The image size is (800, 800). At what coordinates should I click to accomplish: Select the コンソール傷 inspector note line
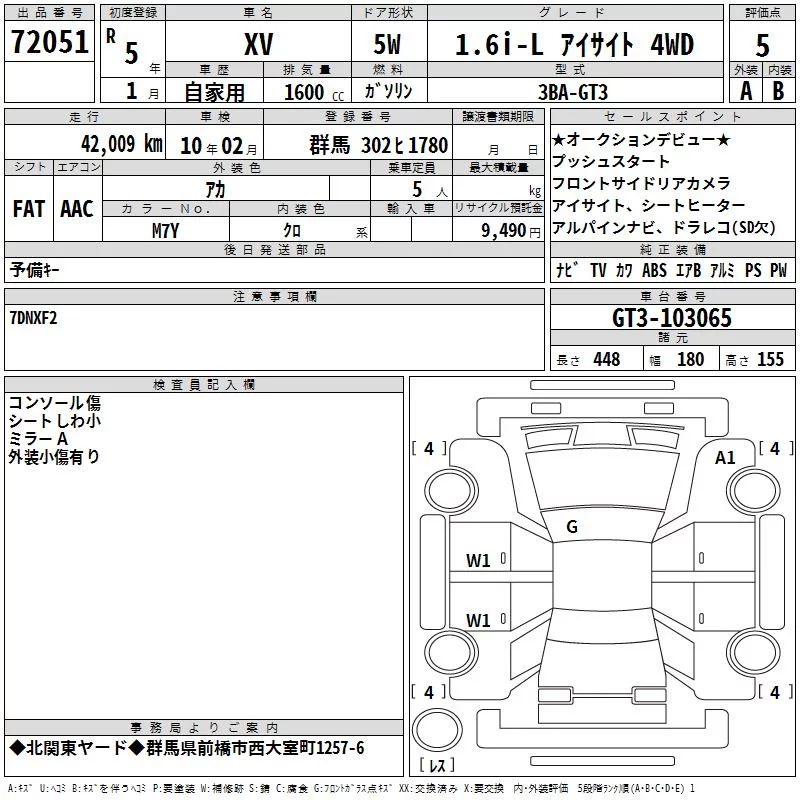[55, 403]
